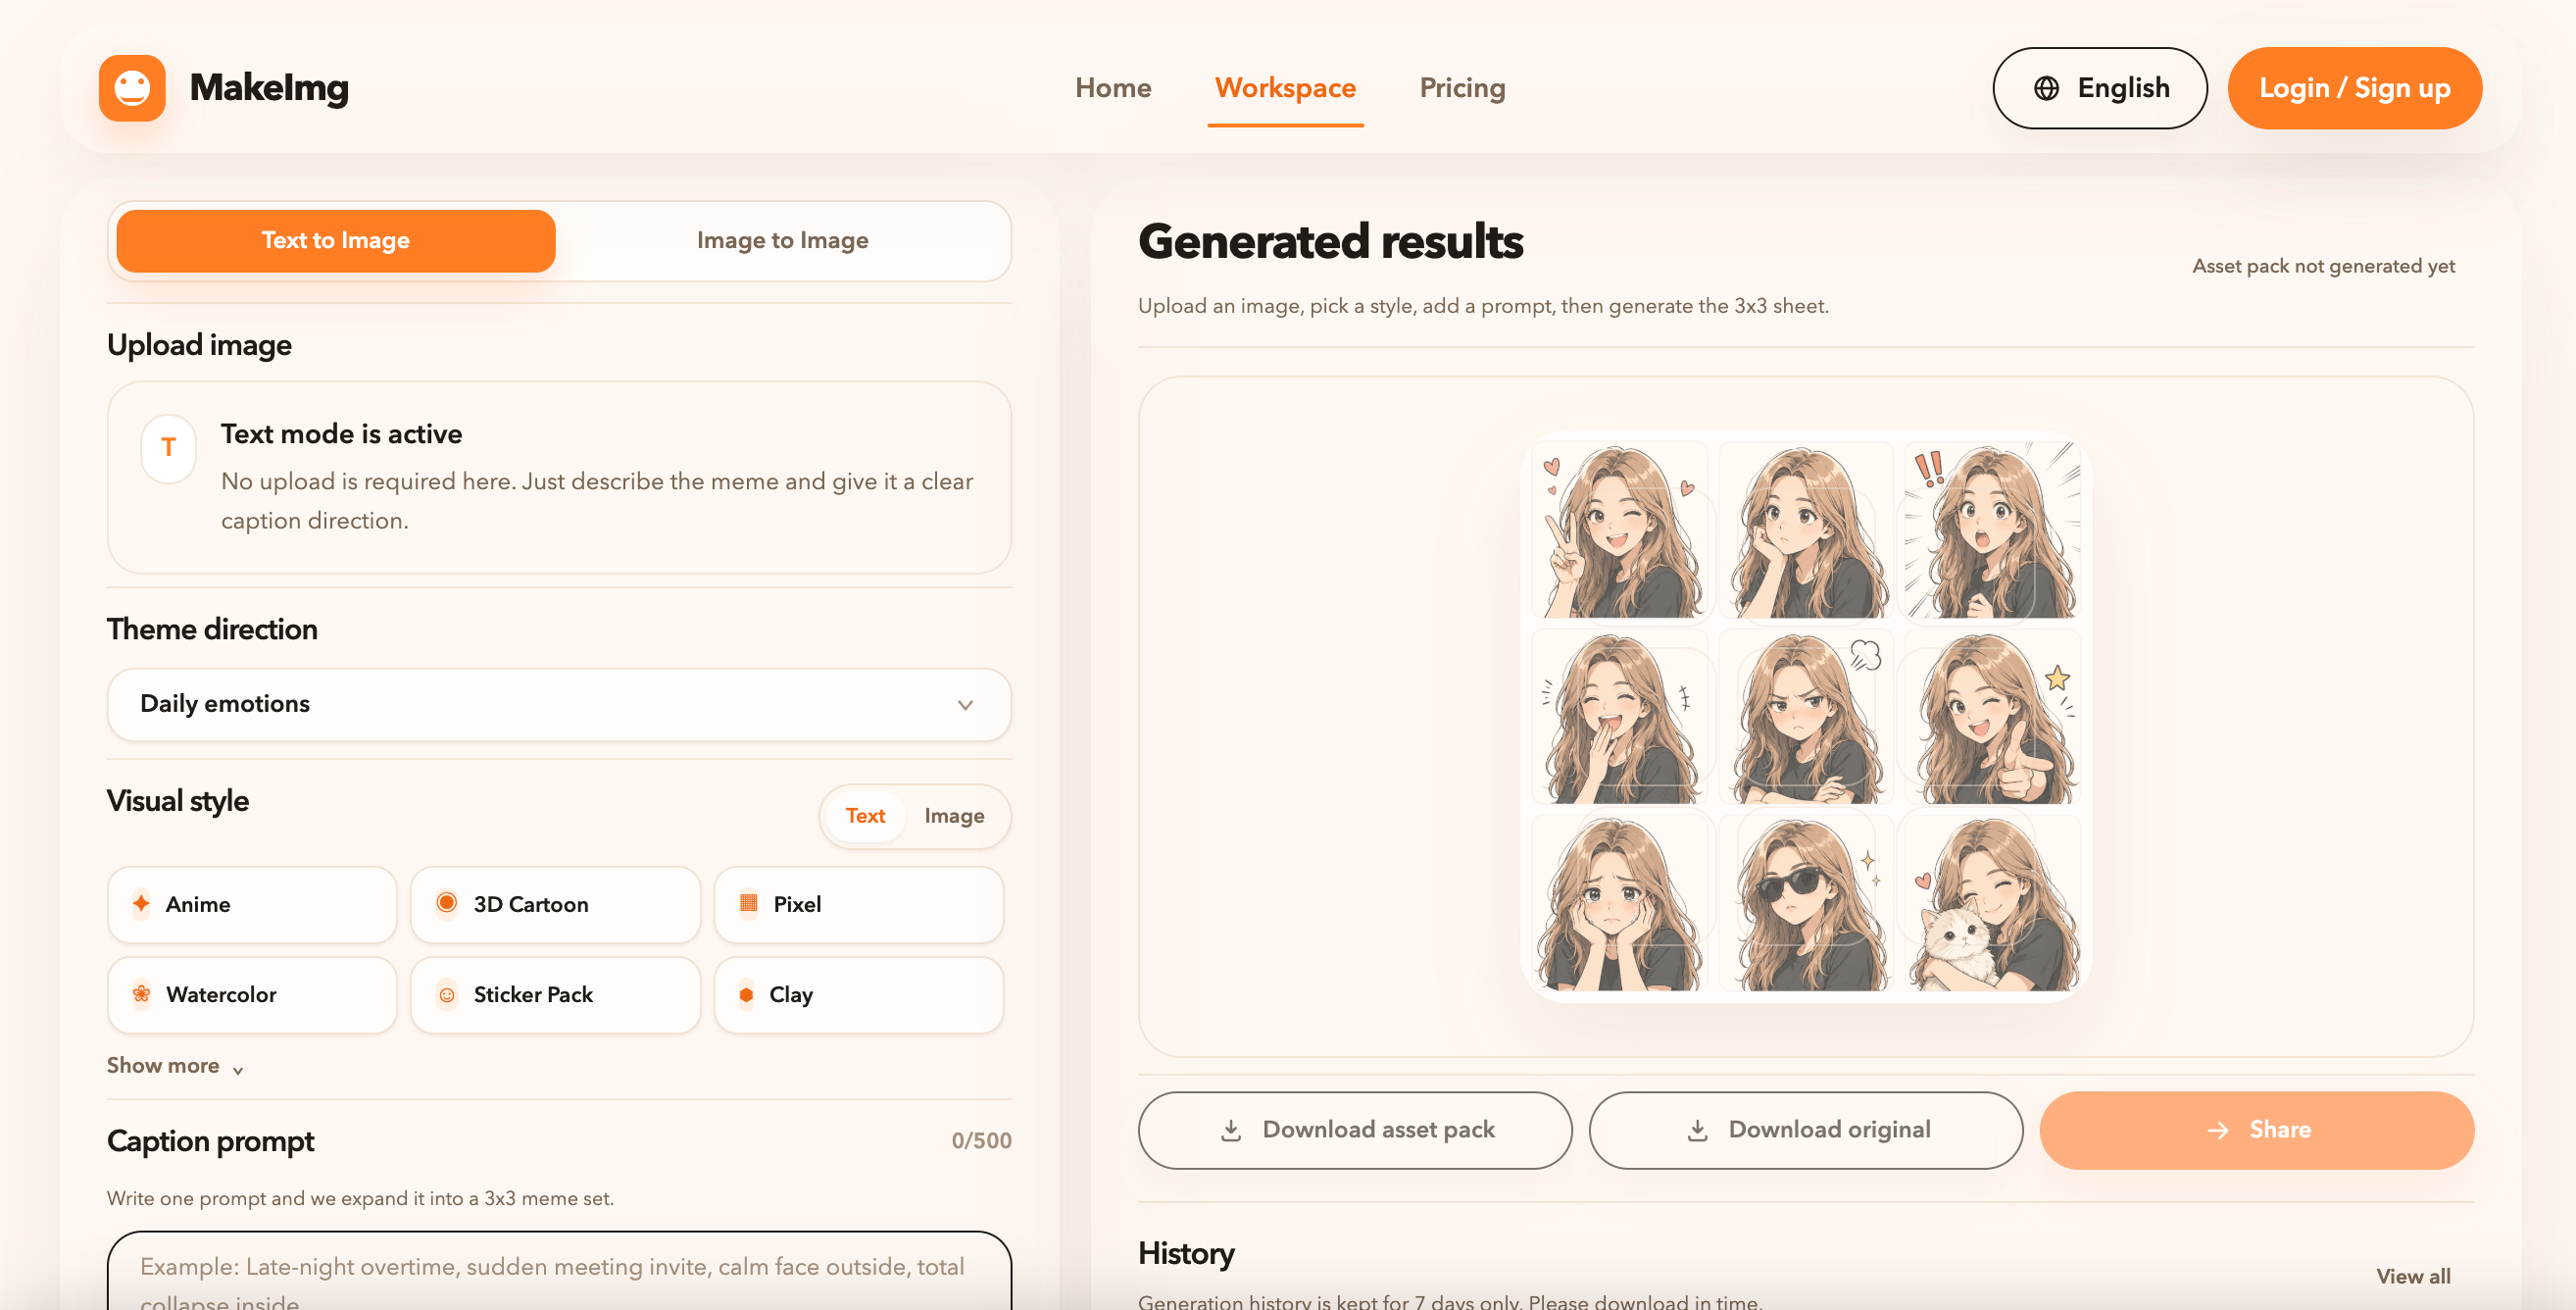Image resolution: width=2576 pixels, height=1310 pixels.
Task: Choose the Sticker Pack visual style
Action: coord(556,995)
